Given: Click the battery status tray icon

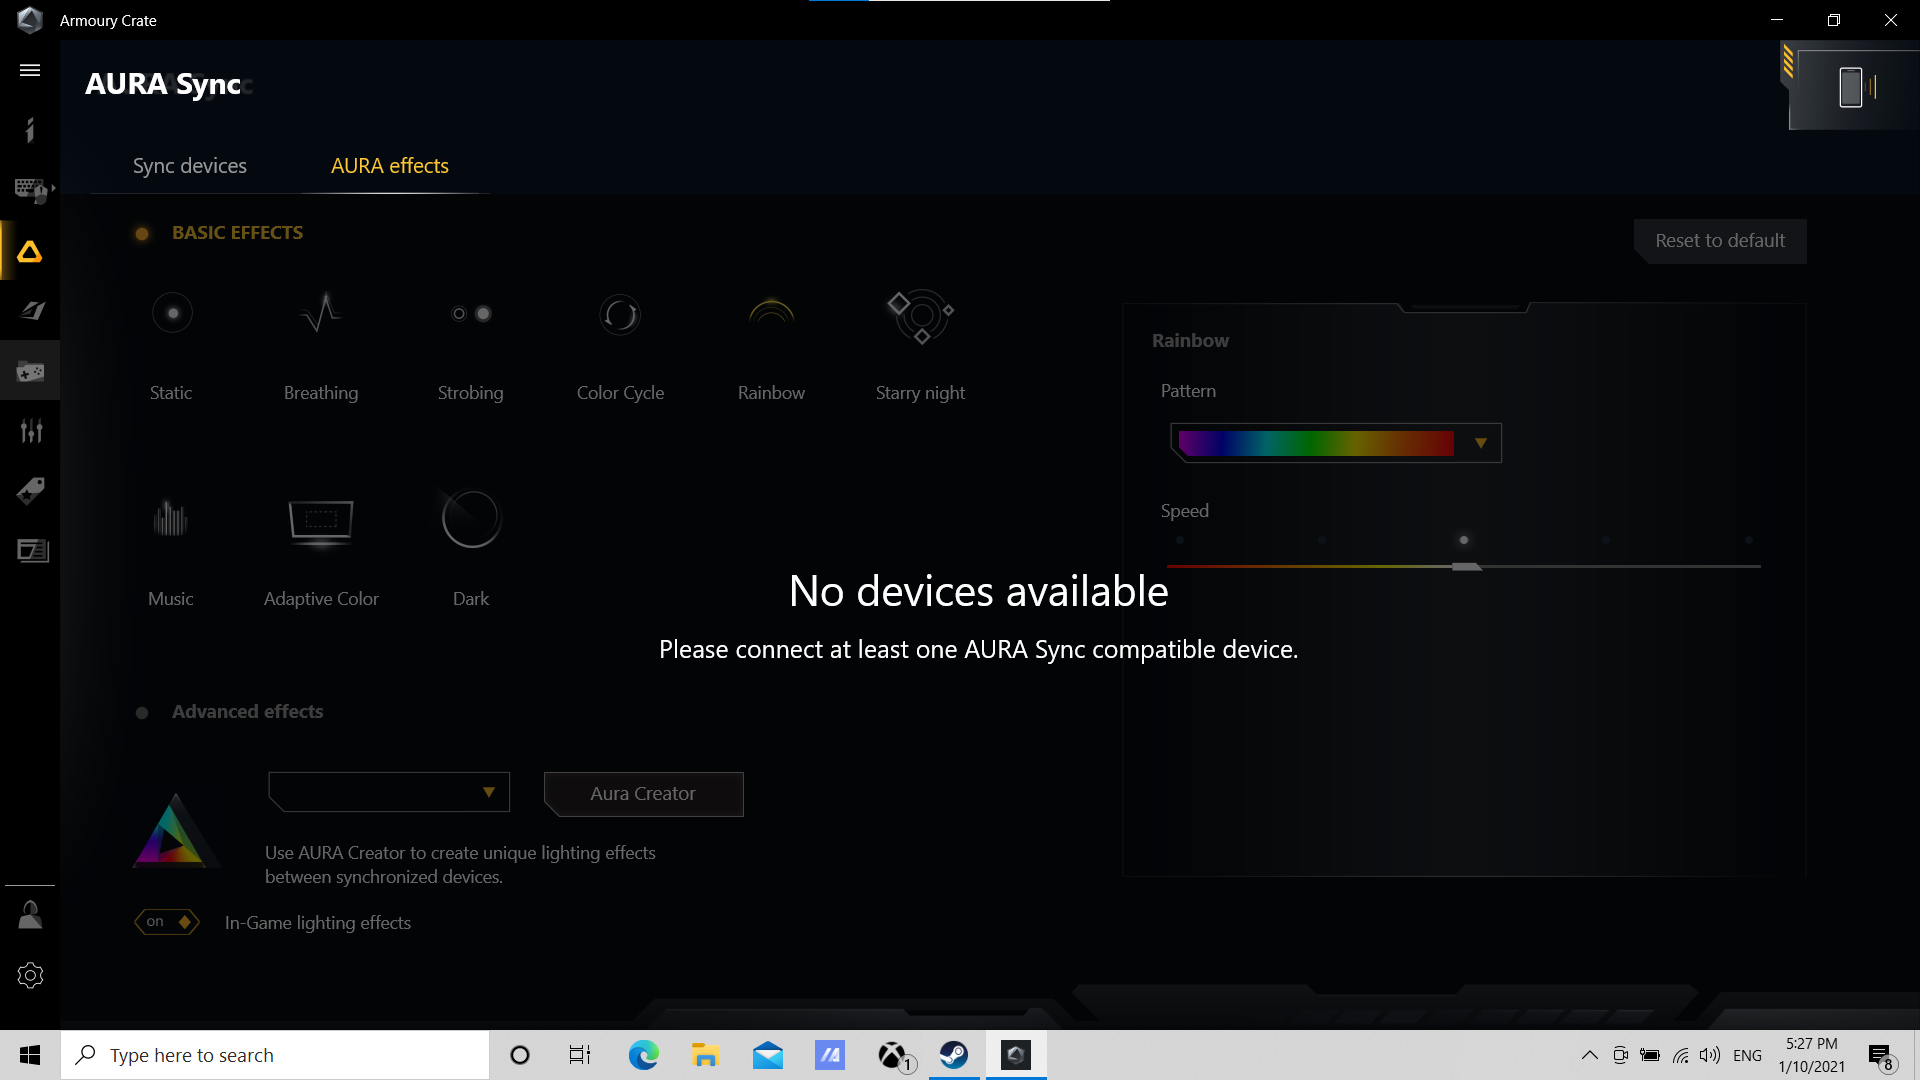Looking at the screenshot, I should [x=1650, y=1056].
